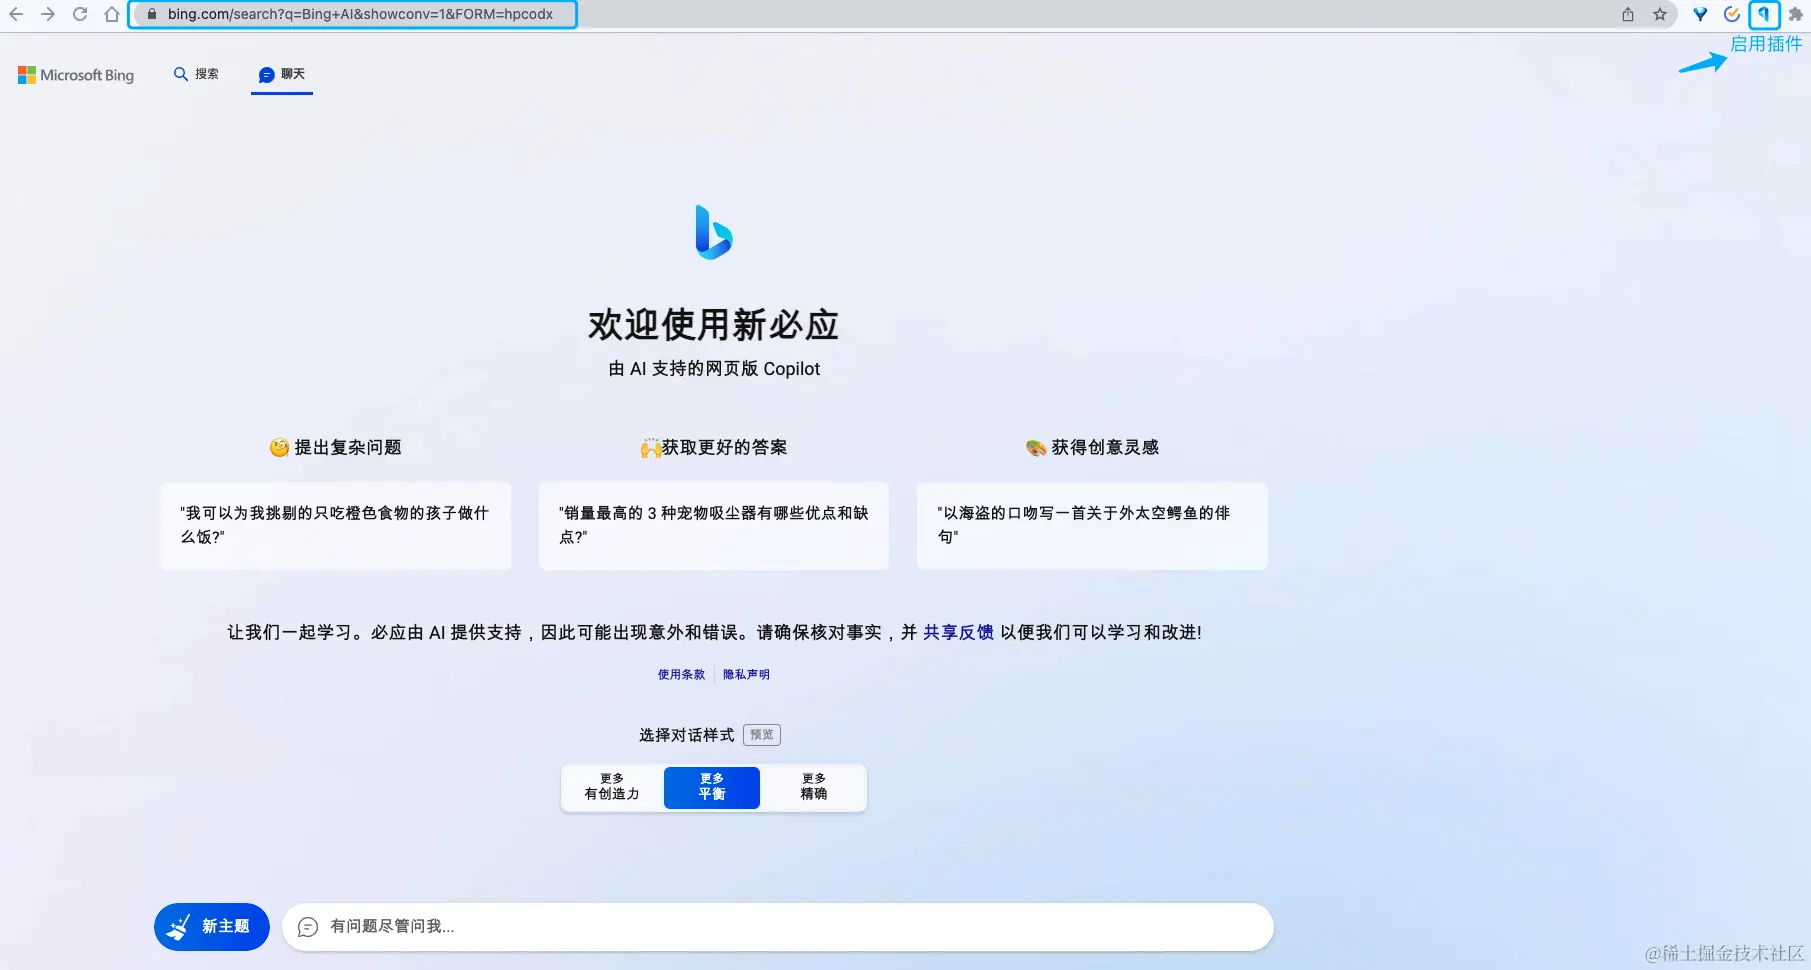Click the 欢迎使用新必应 heading

point(713,325)
